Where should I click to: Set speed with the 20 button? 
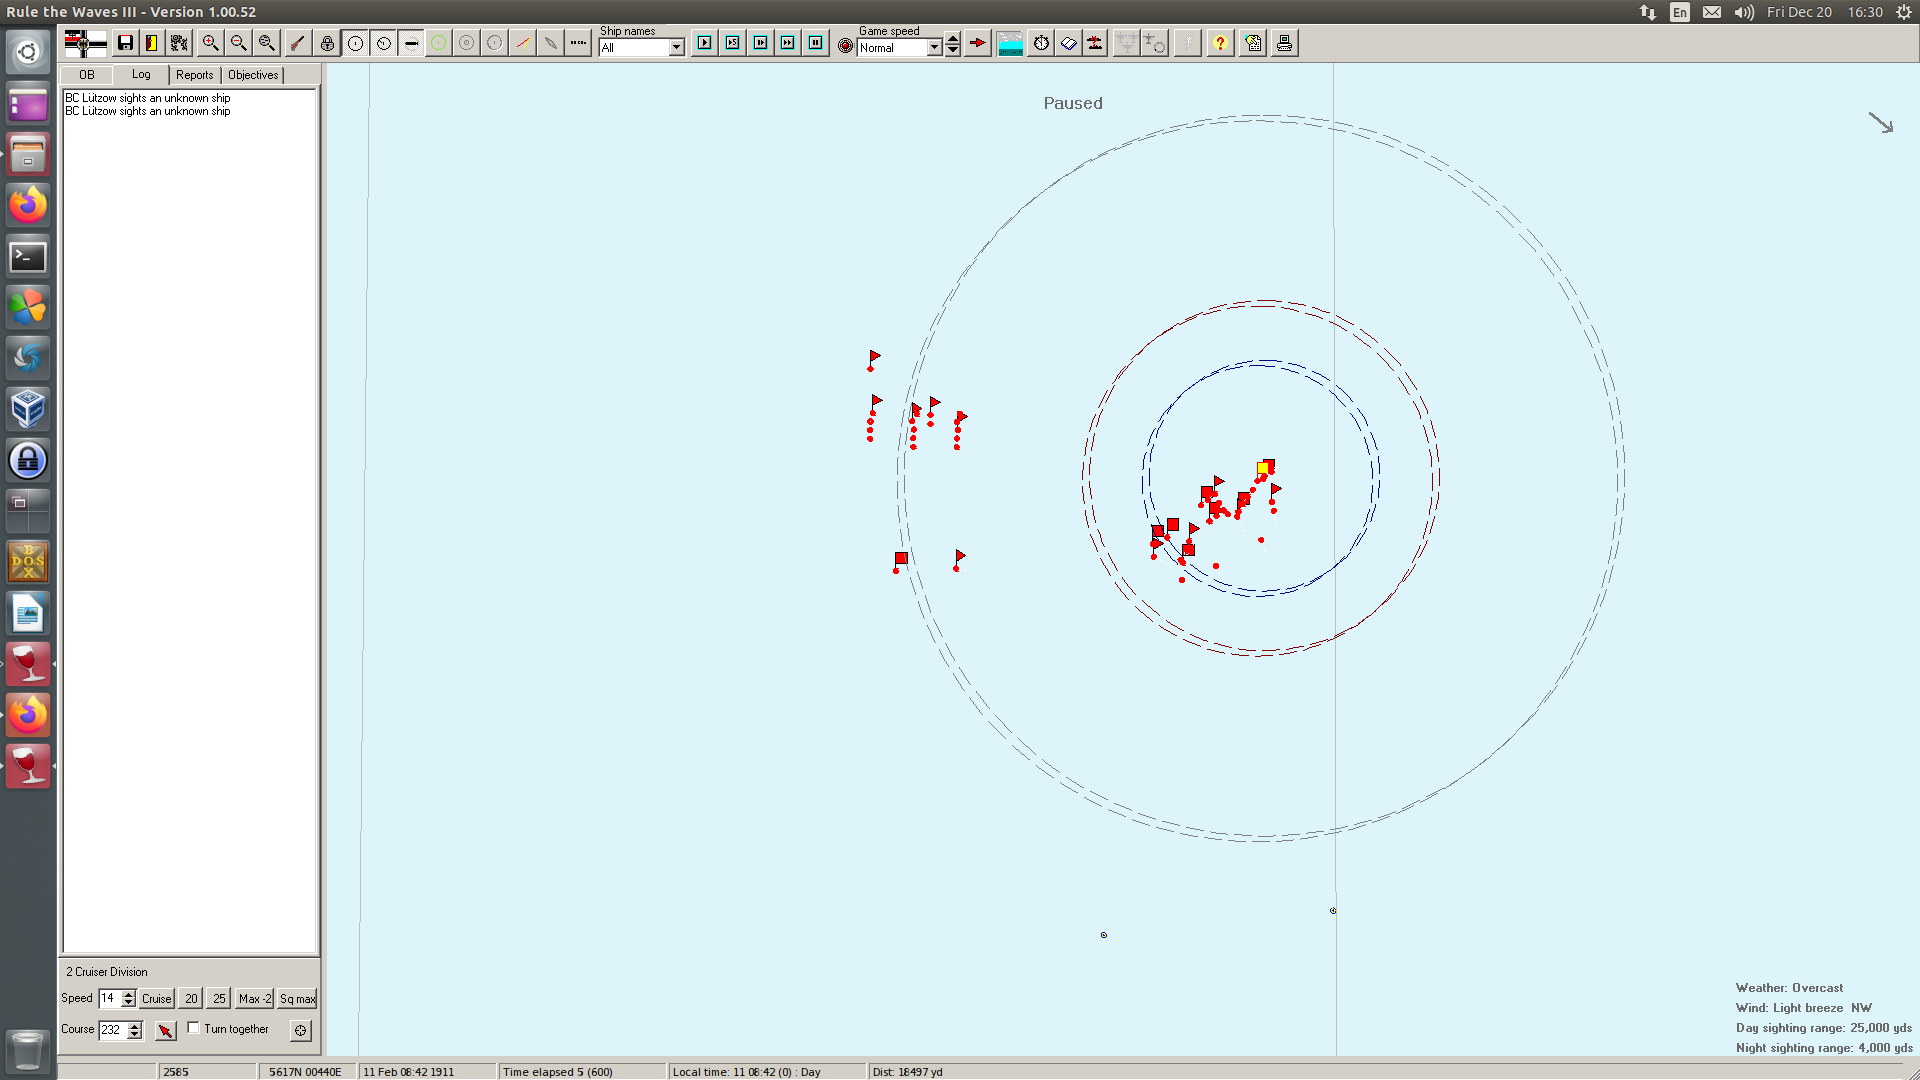tap(191, 998)
